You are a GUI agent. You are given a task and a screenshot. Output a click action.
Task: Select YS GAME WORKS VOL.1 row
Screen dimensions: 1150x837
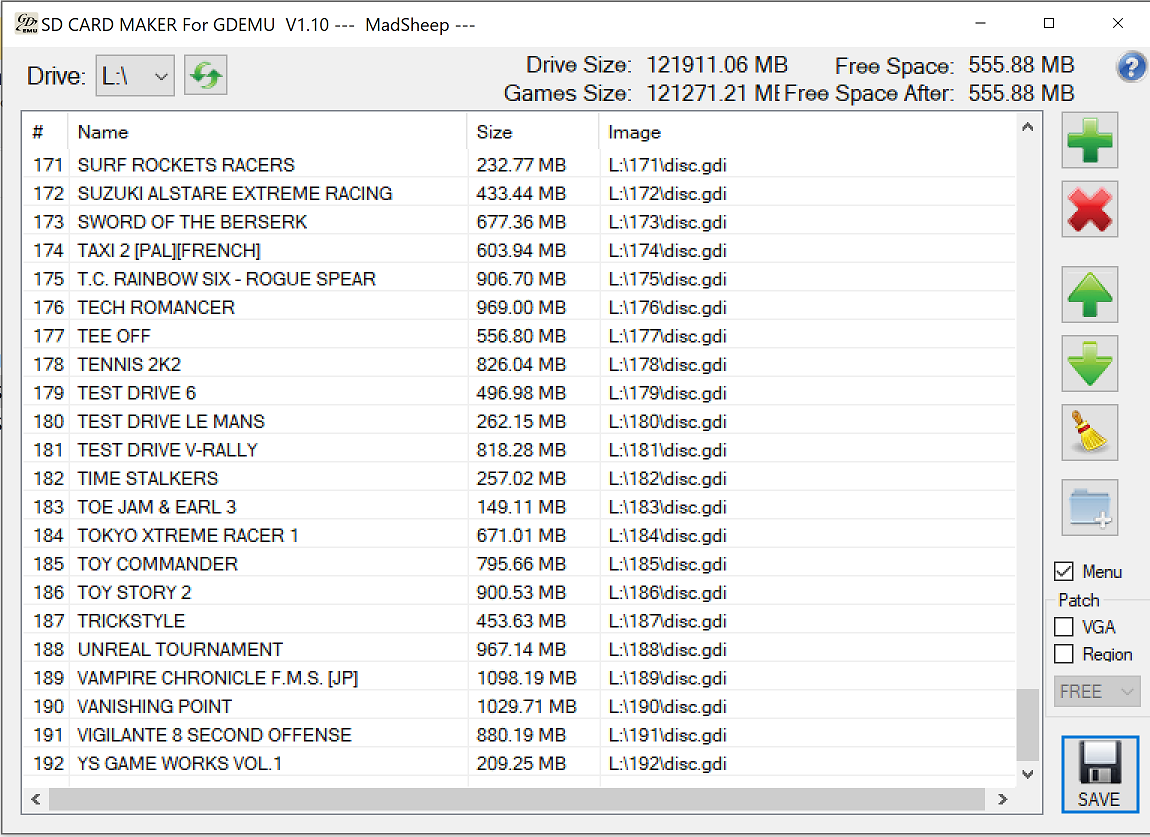click(x=519, y=764)
